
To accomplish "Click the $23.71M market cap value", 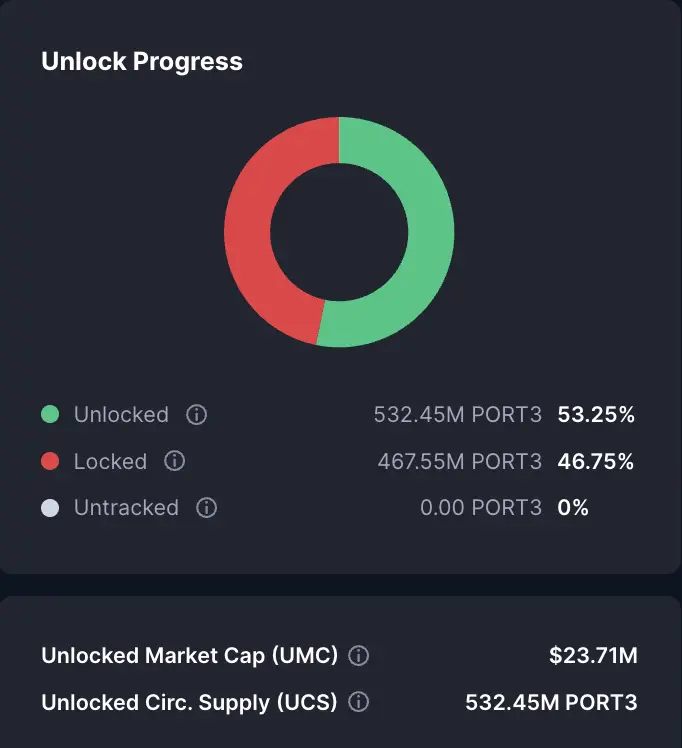I will [x=593, y=655].
